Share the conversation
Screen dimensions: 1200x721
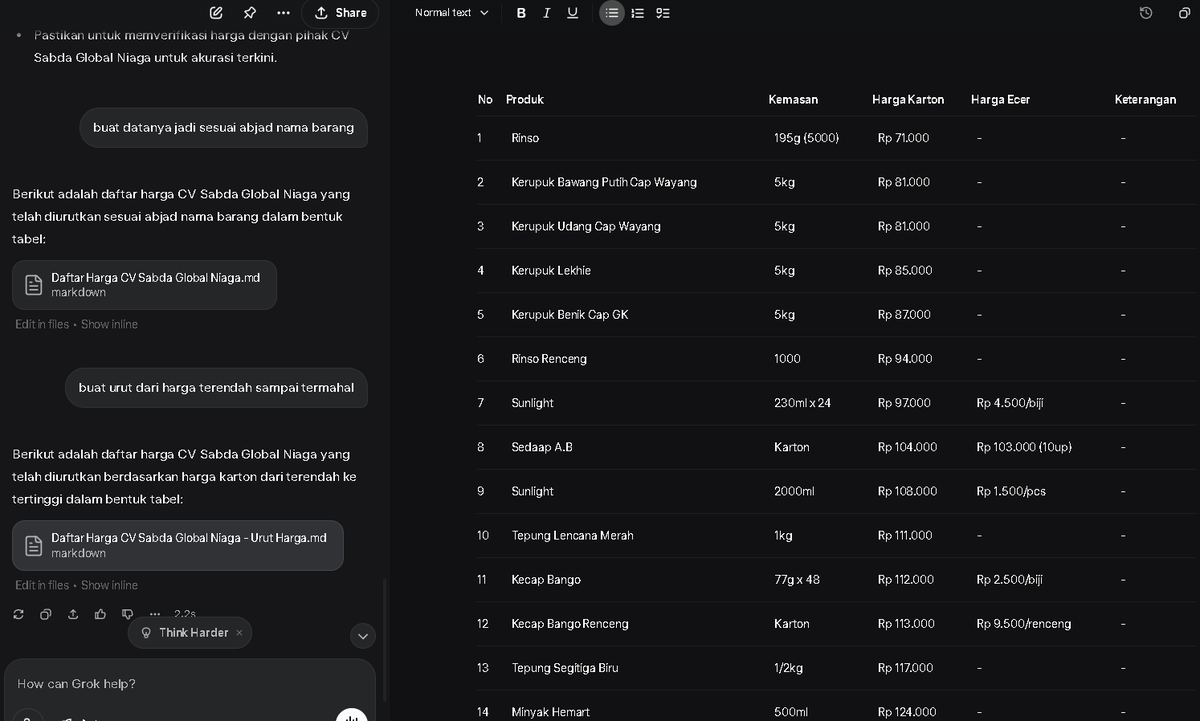click(x=340, y=13)
